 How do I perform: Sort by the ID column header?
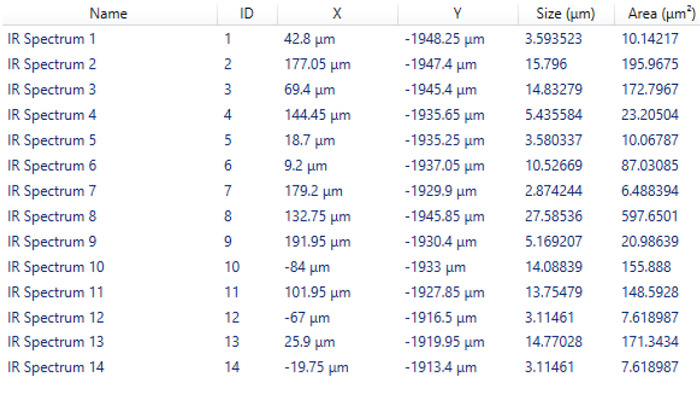tap(247, 13)
